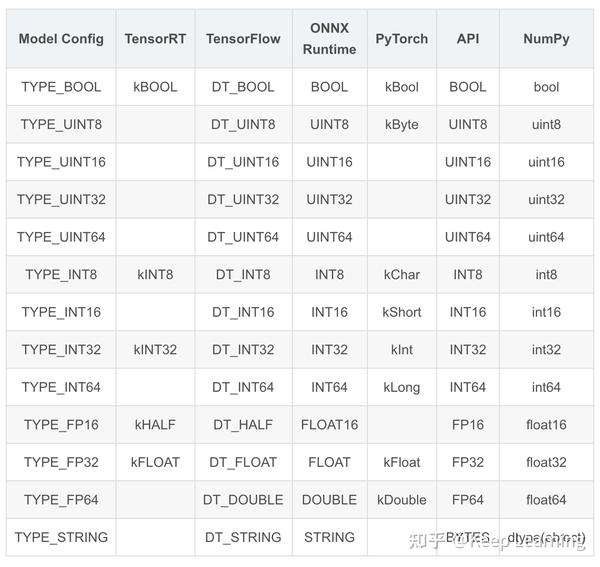This screenshot has height=567, width=600.
Task: Select the TYPE_STRING row label cell
Action: (61, 537)
